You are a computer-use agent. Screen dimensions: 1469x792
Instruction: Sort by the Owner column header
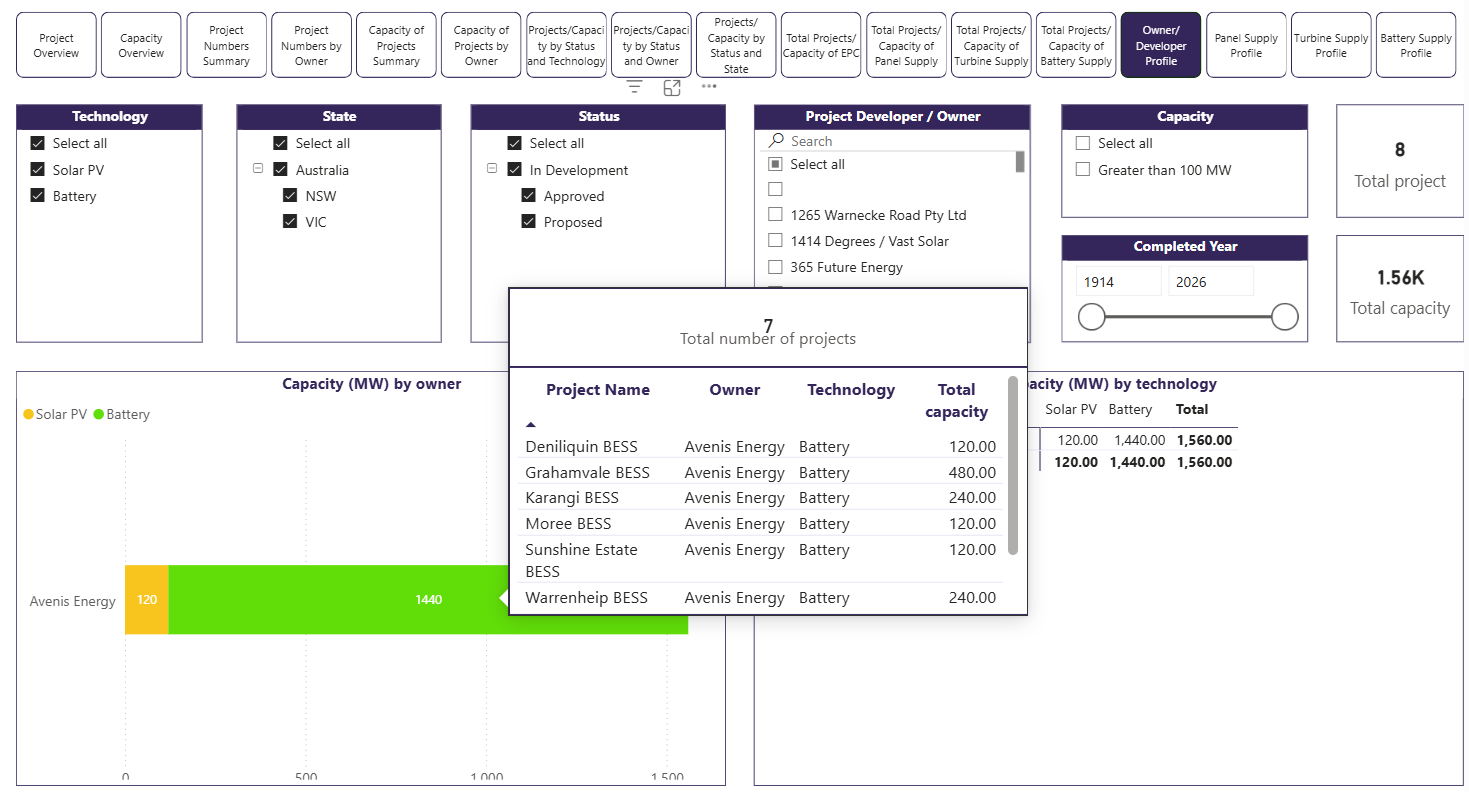pyautogui.click(x=735, y=390)
